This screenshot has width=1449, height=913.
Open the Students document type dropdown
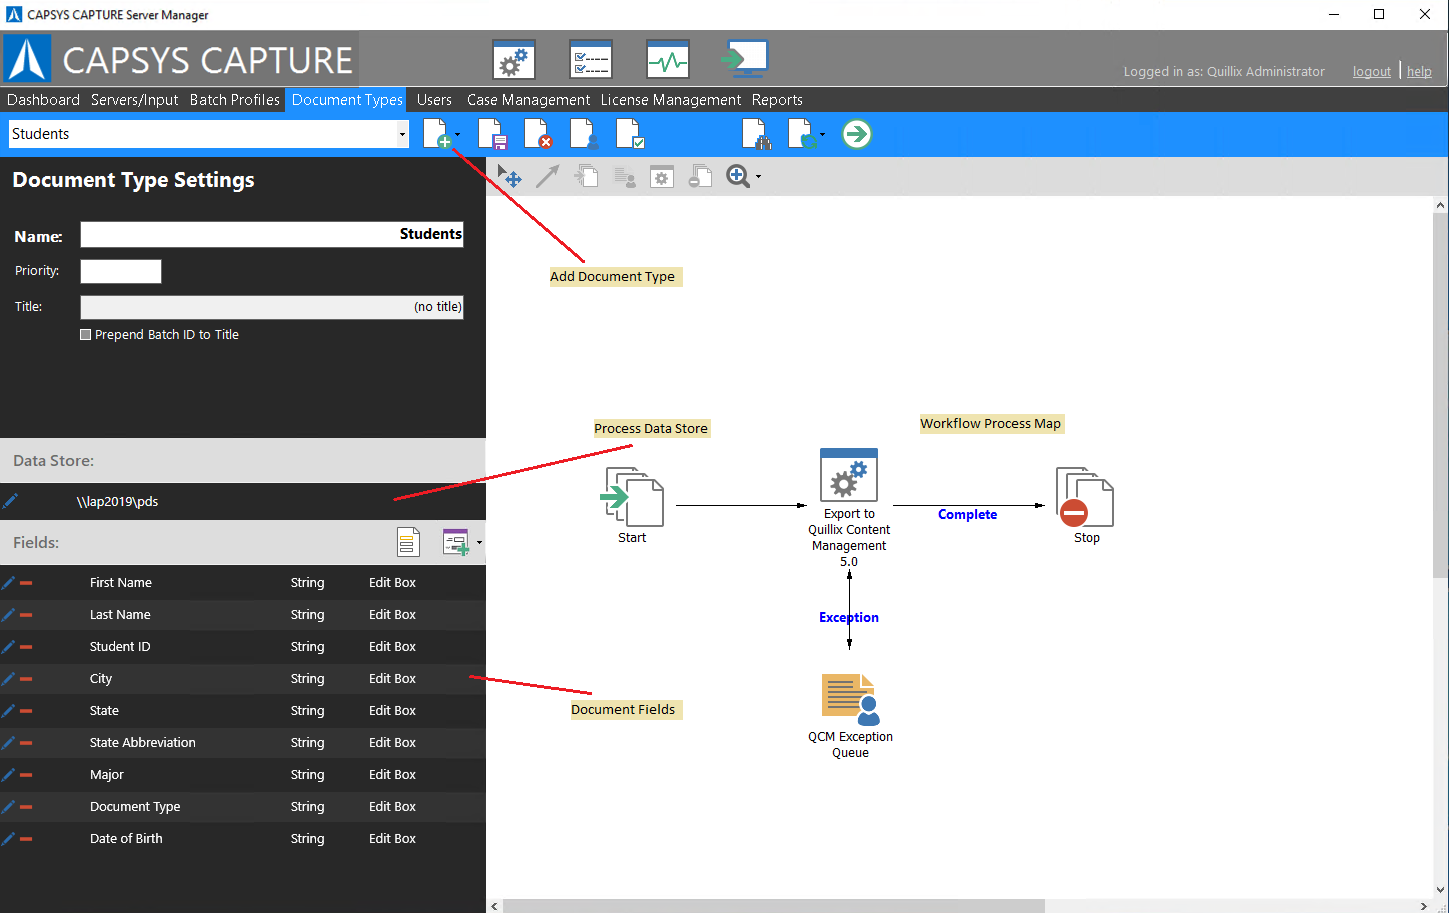[403, 134]
